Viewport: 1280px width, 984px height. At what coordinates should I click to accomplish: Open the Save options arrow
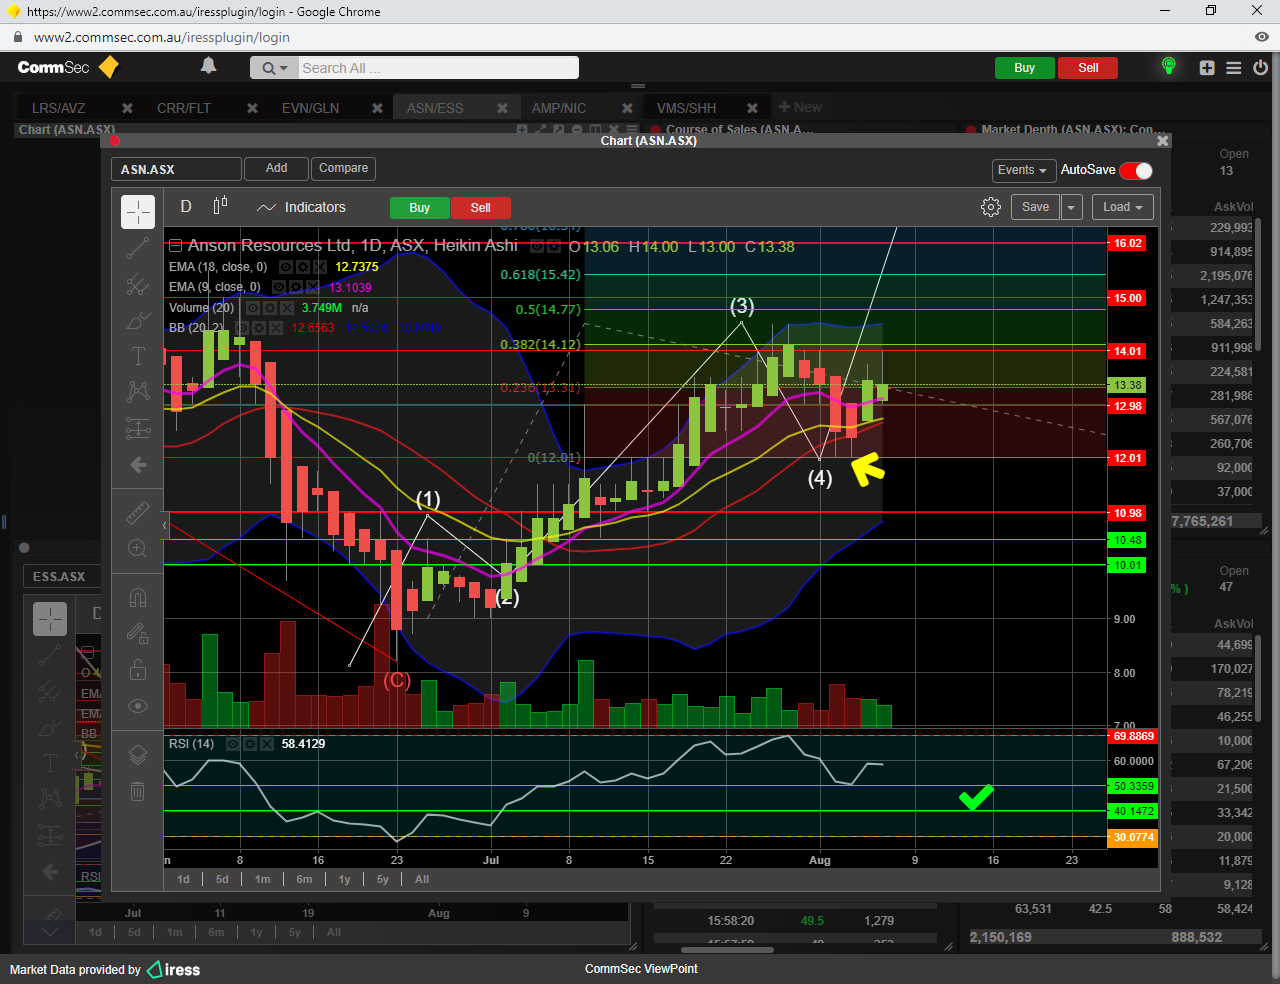1071,207
